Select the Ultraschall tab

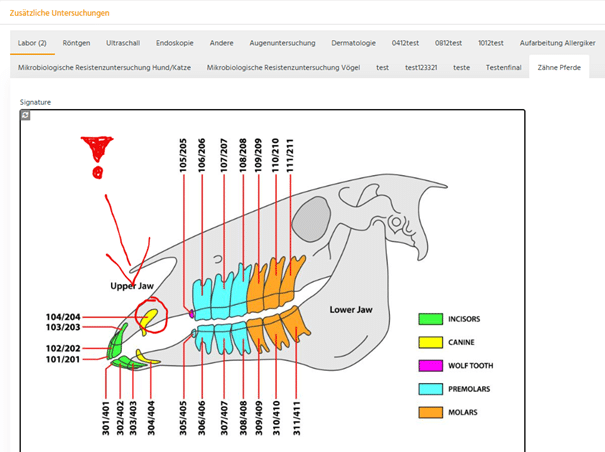coord(124,43)
